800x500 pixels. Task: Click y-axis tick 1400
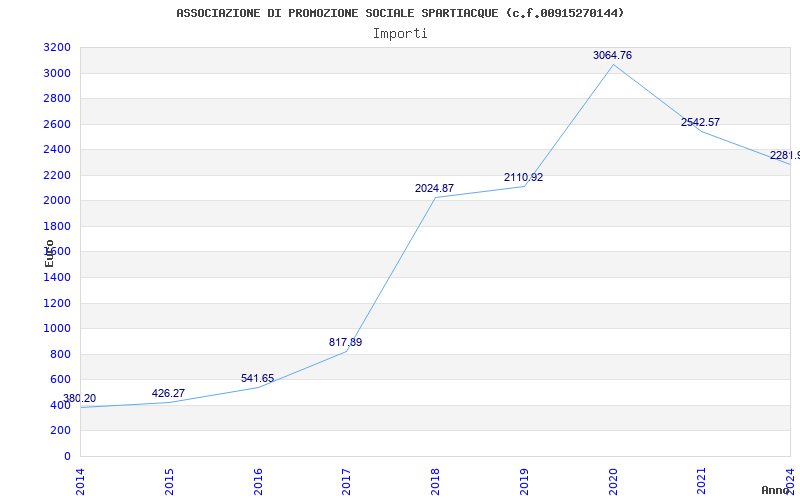pyautogui.click(x=57, y=278)
